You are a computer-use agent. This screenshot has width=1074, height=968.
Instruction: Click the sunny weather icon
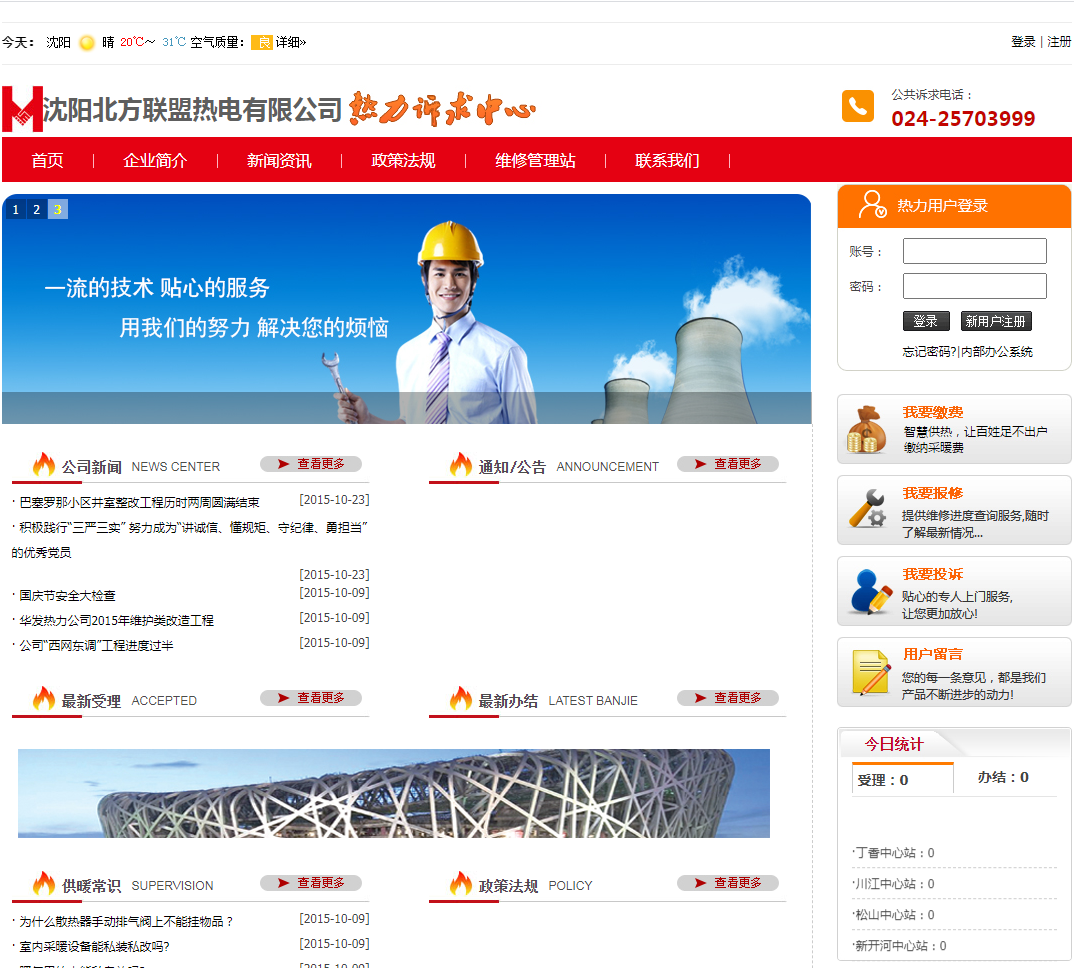[87, 43]
